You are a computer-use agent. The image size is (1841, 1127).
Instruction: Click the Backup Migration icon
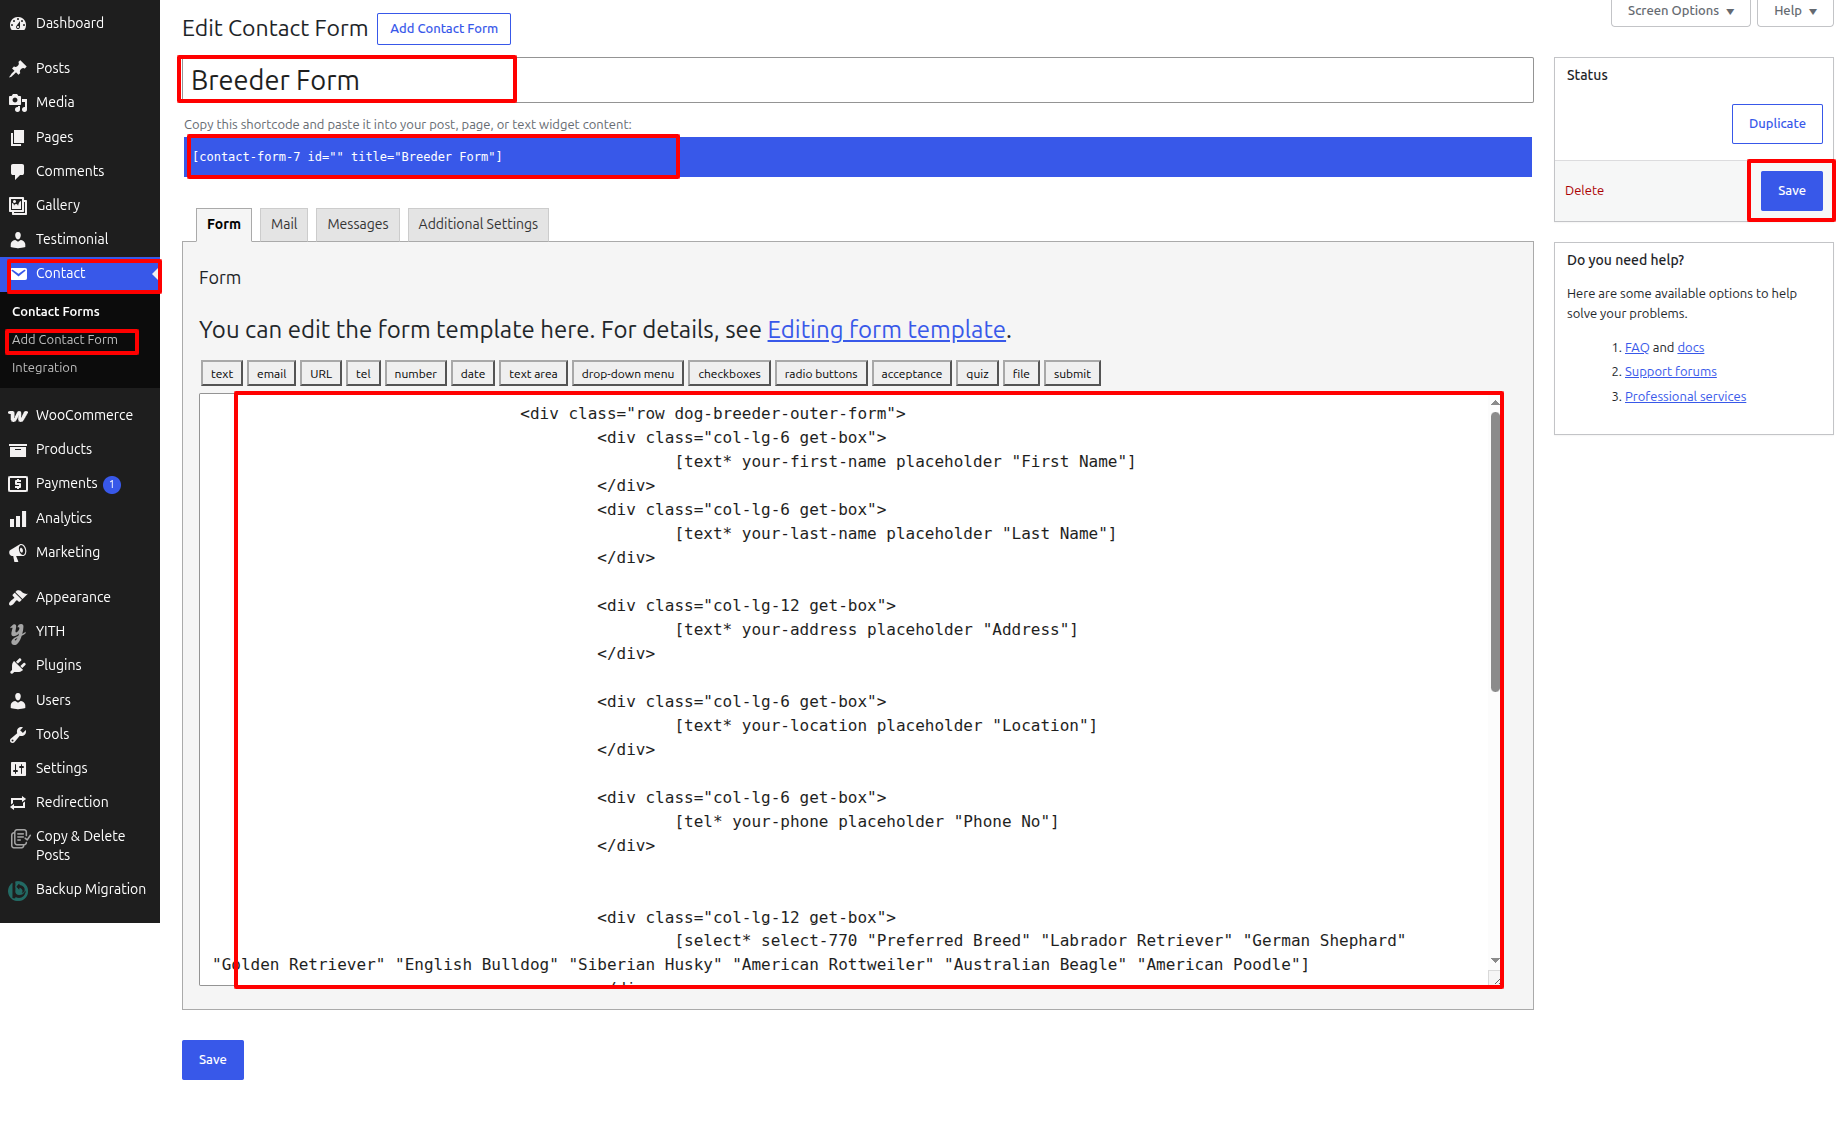pyautogui.click(x=18, y=890)
